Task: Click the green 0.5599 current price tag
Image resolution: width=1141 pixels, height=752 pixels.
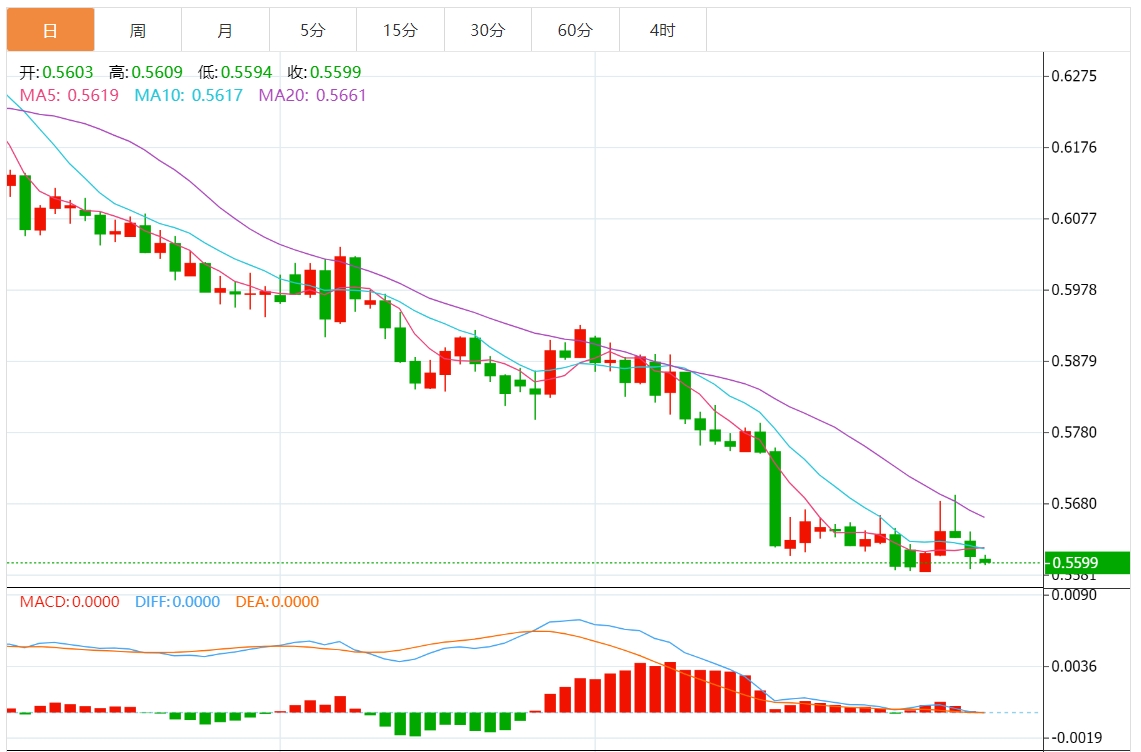Action: (1087, 563)
